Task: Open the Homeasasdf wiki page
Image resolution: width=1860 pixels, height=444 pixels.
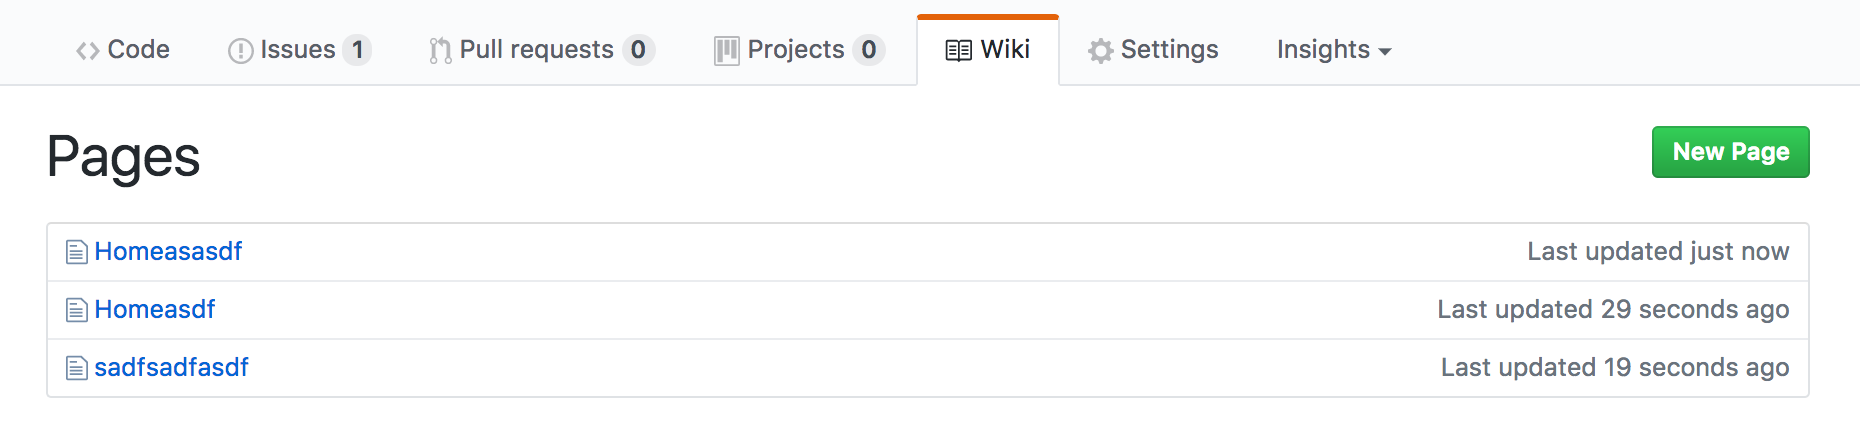Action: point(168,252)
